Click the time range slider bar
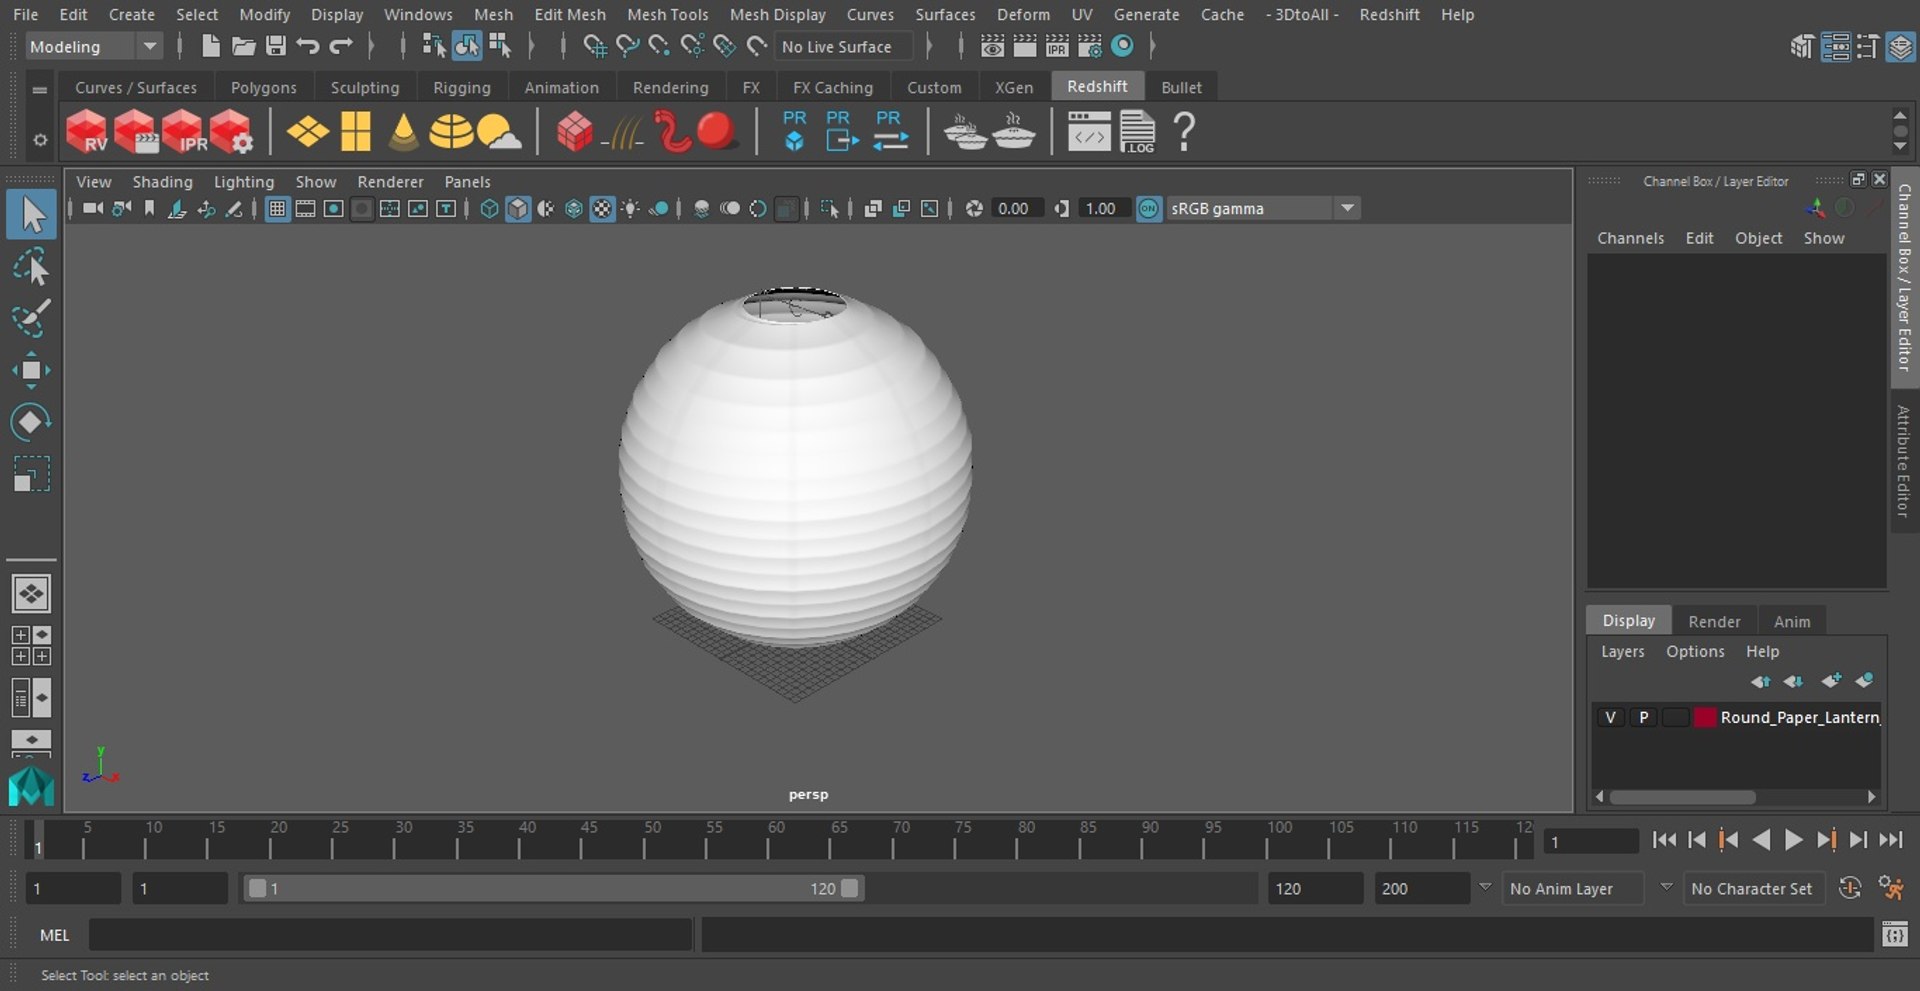 tap(553, 888)
